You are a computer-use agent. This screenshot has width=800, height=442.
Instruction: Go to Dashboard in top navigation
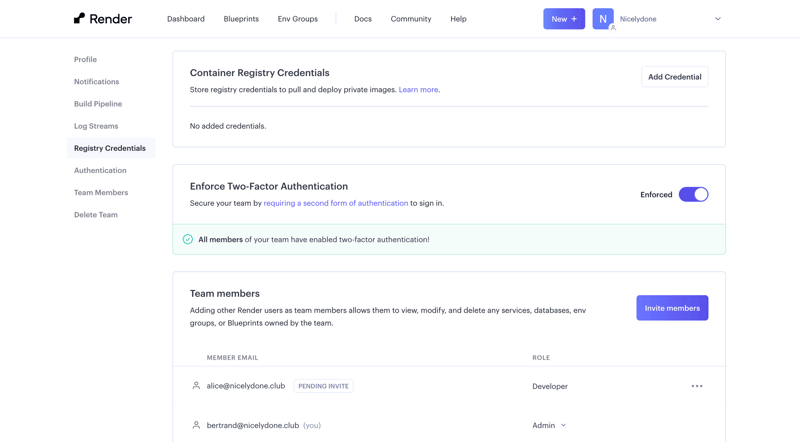tap(186, 19)
